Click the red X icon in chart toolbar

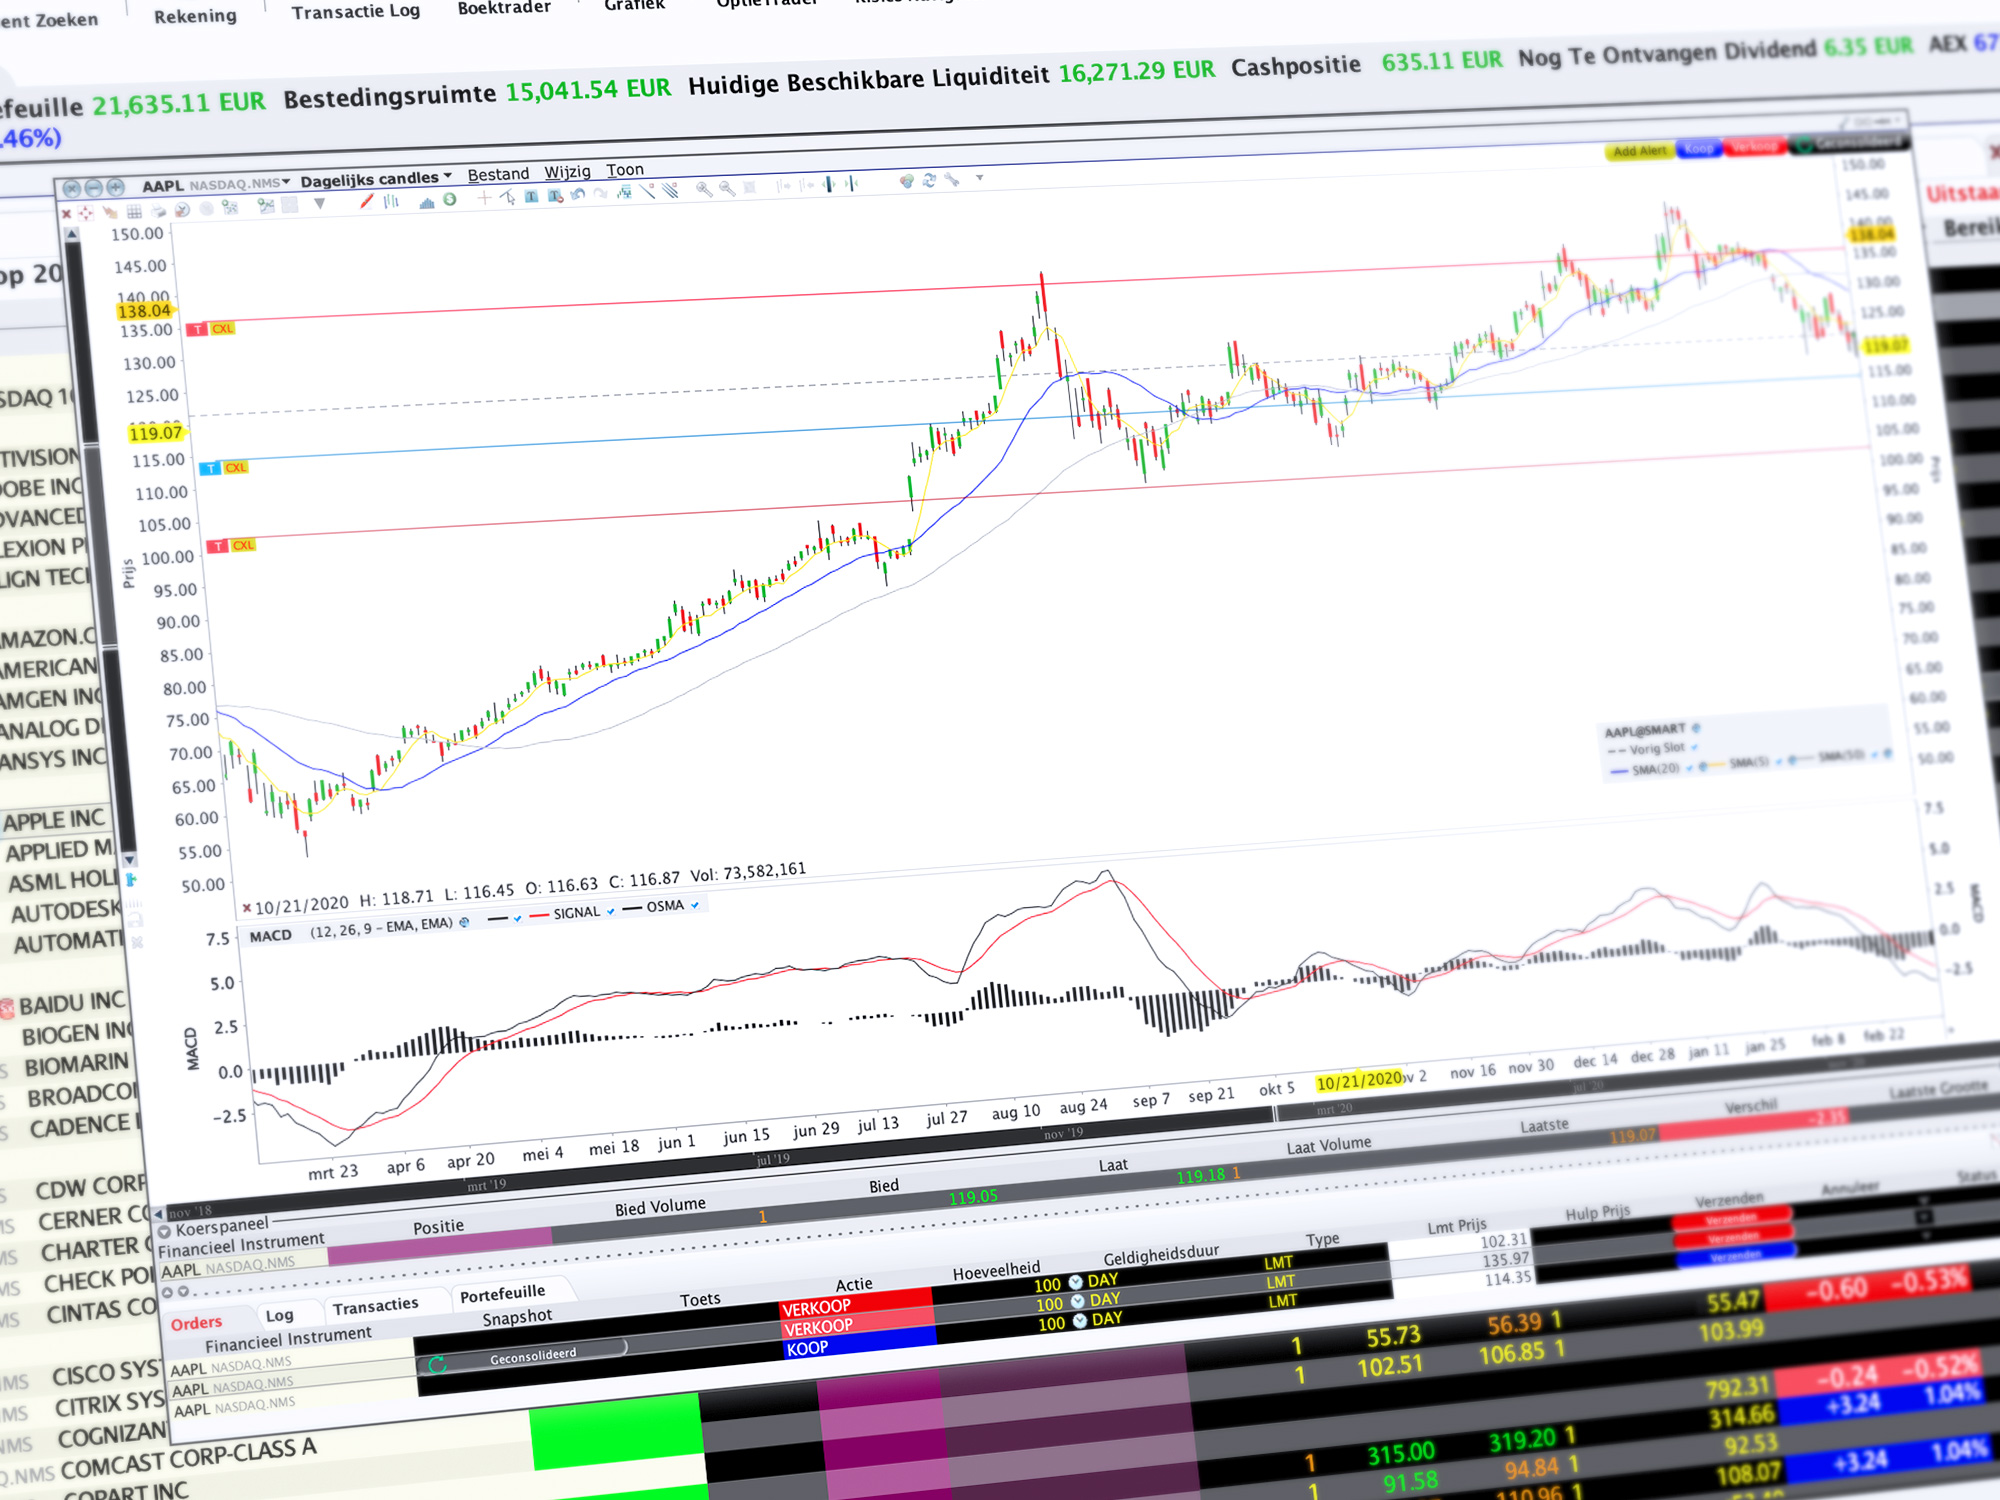point(67,213)
